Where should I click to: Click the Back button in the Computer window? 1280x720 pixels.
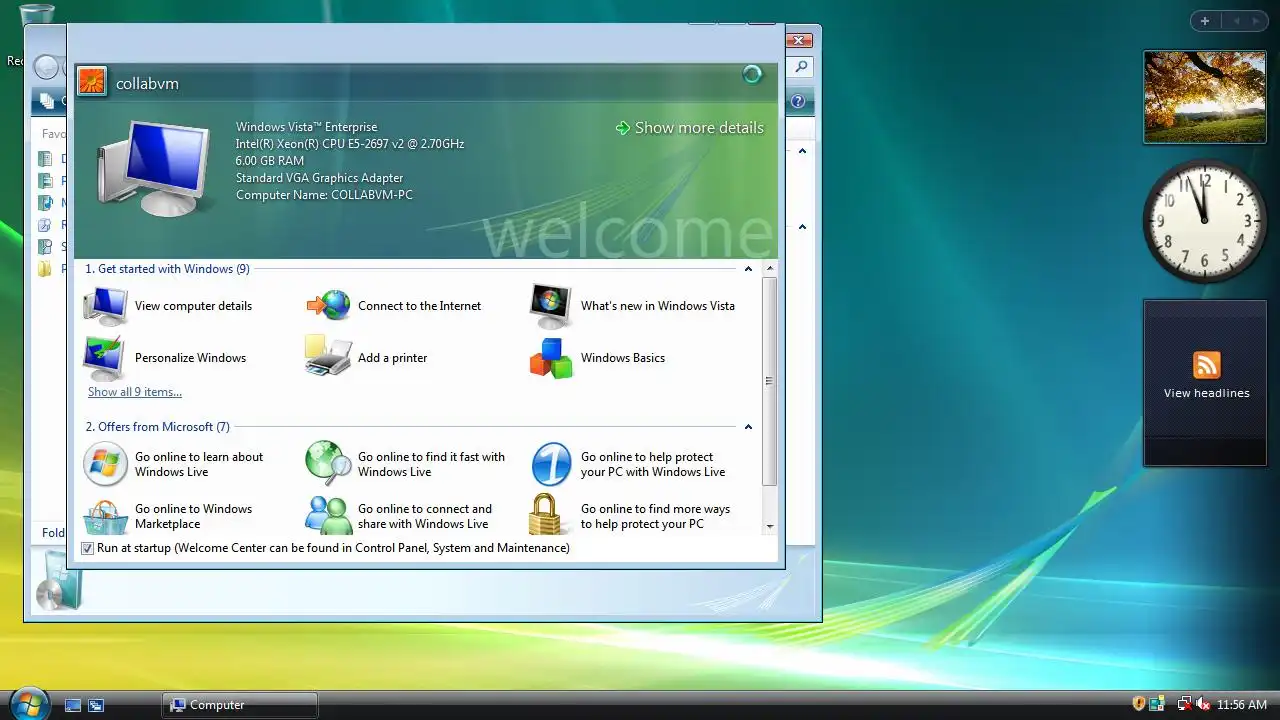(46, 67)
